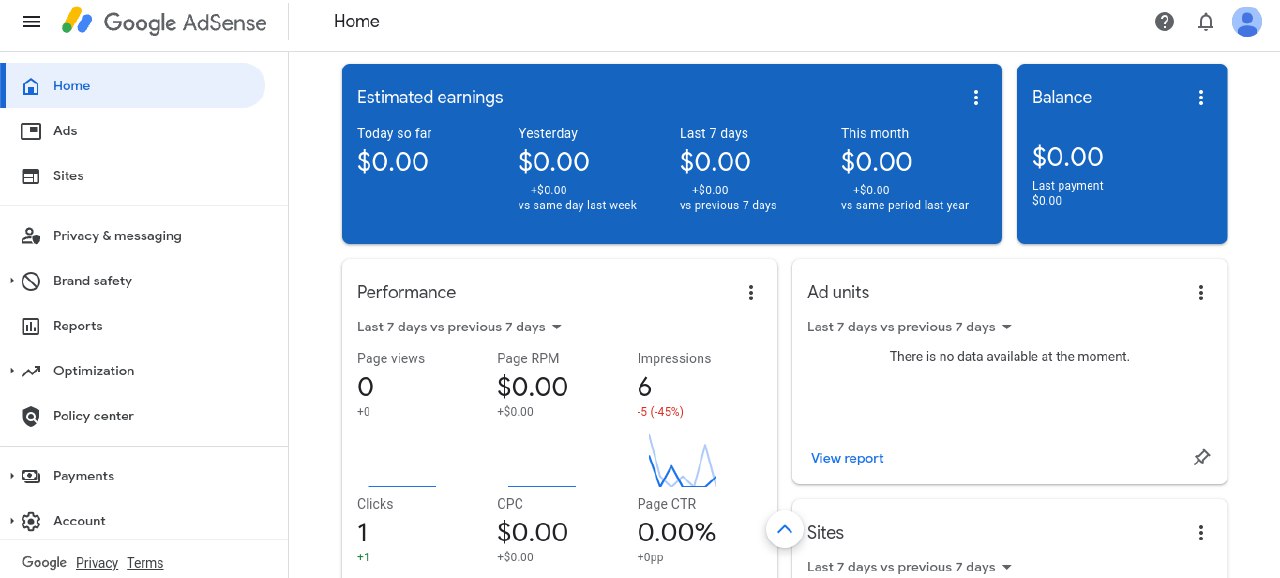
Task: Click the Page RPM value
Action: pos(532,387)
